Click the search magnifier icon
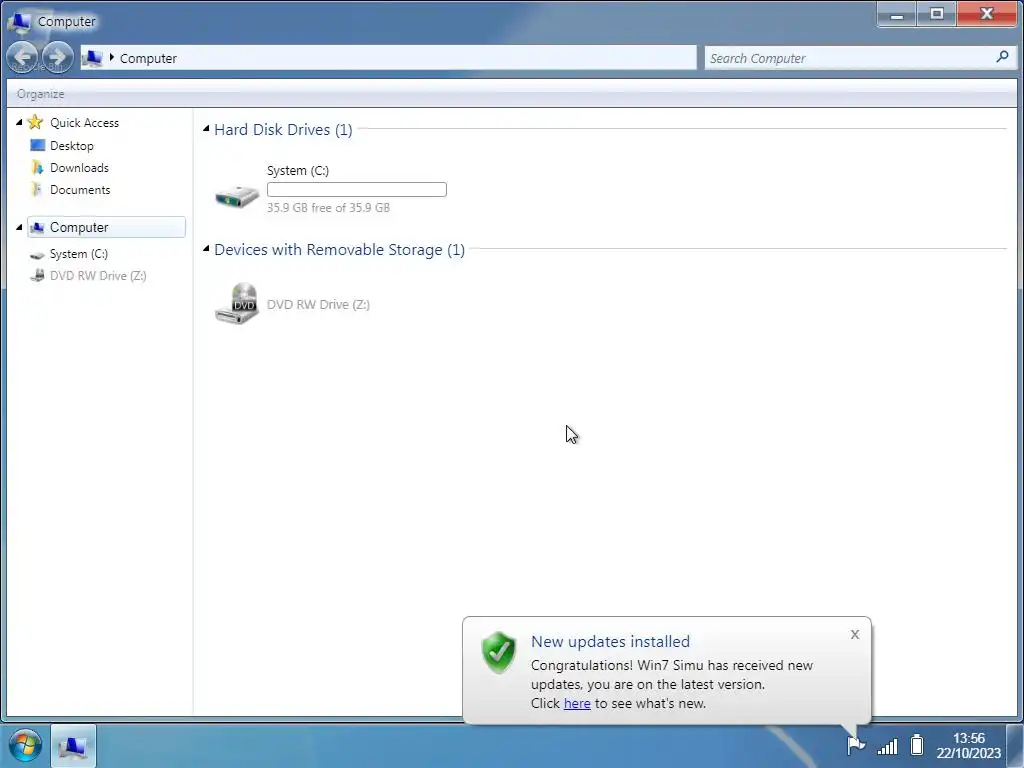This screenshot has height=768, width=1024. tap(1002, 57)
